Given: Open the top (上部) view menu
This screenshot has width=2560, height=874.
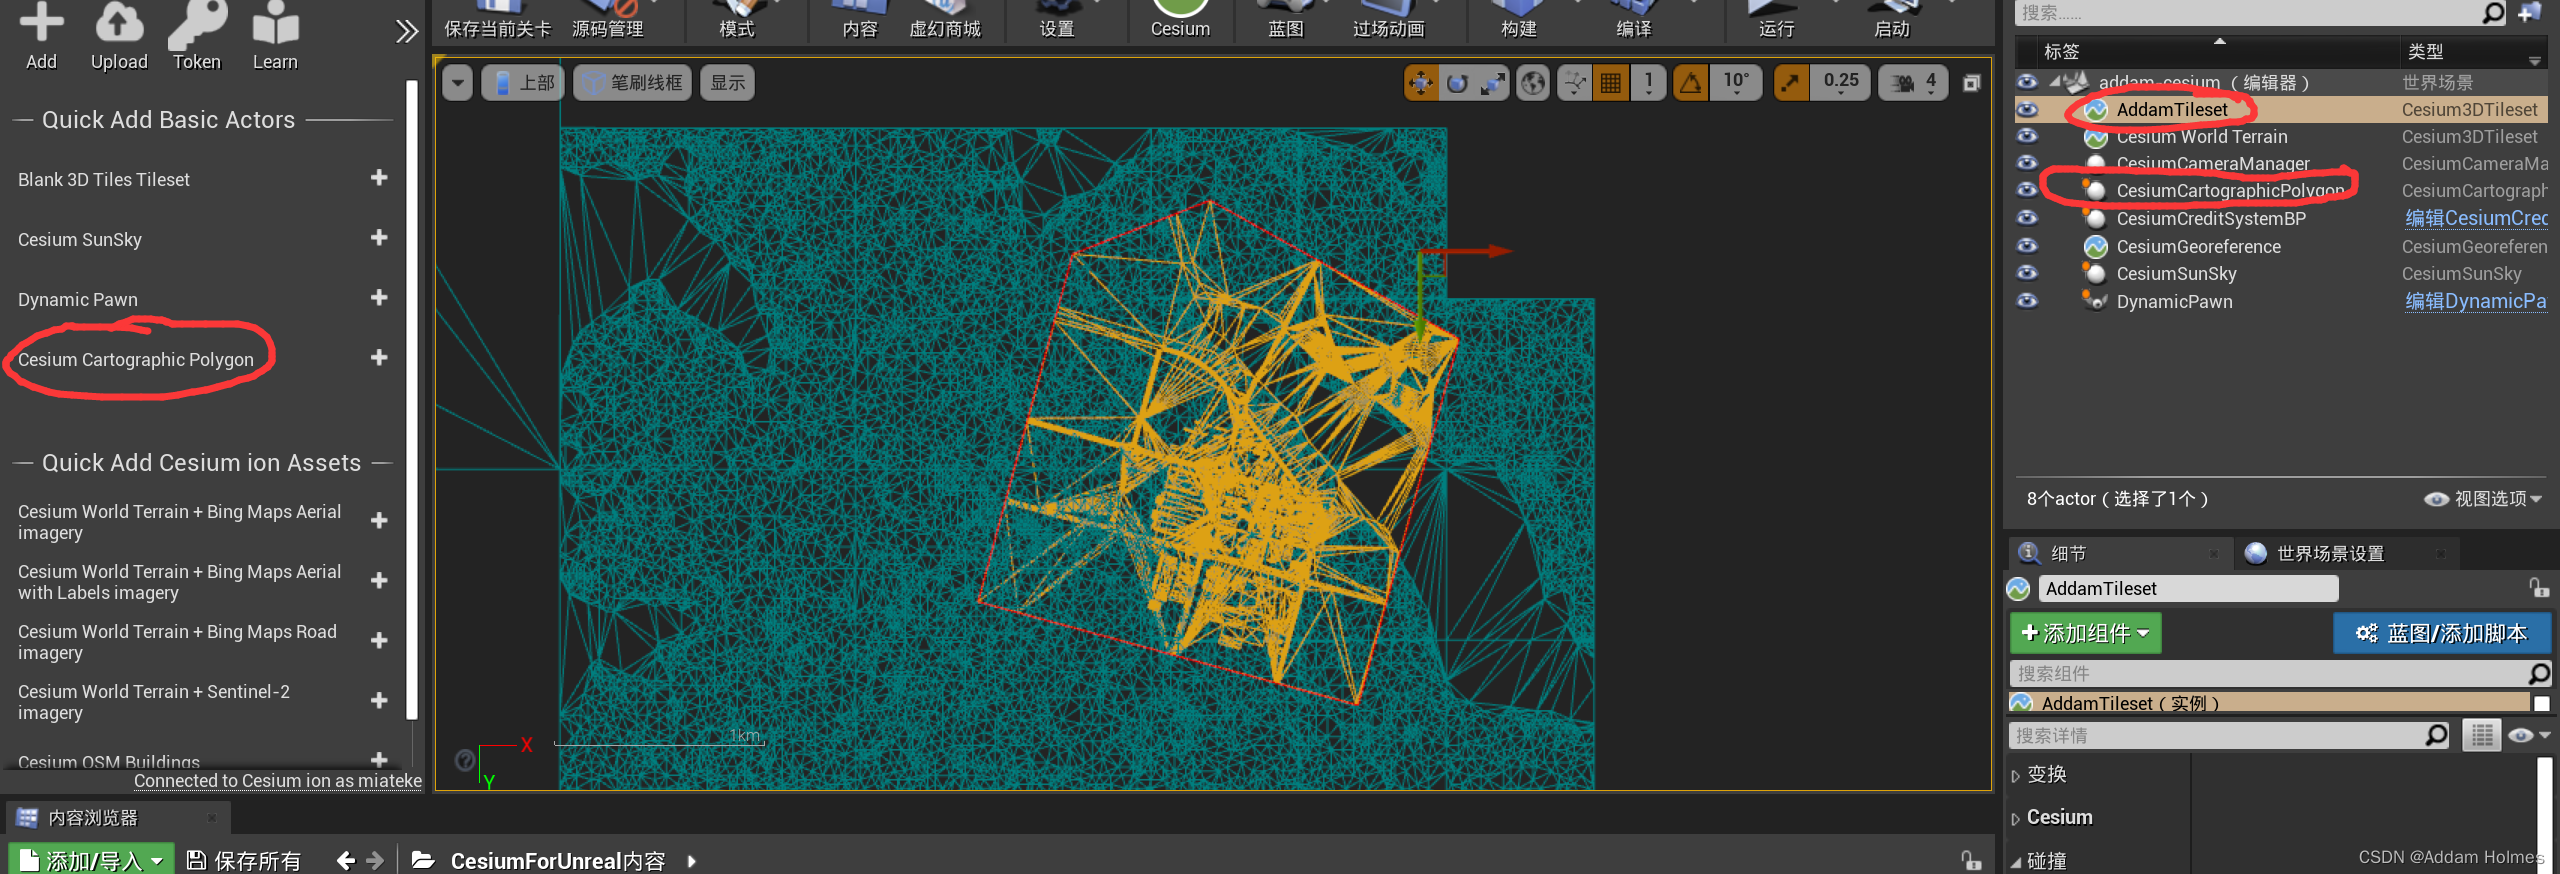Looking at the screenshot, I should click(x=523, y=83).
